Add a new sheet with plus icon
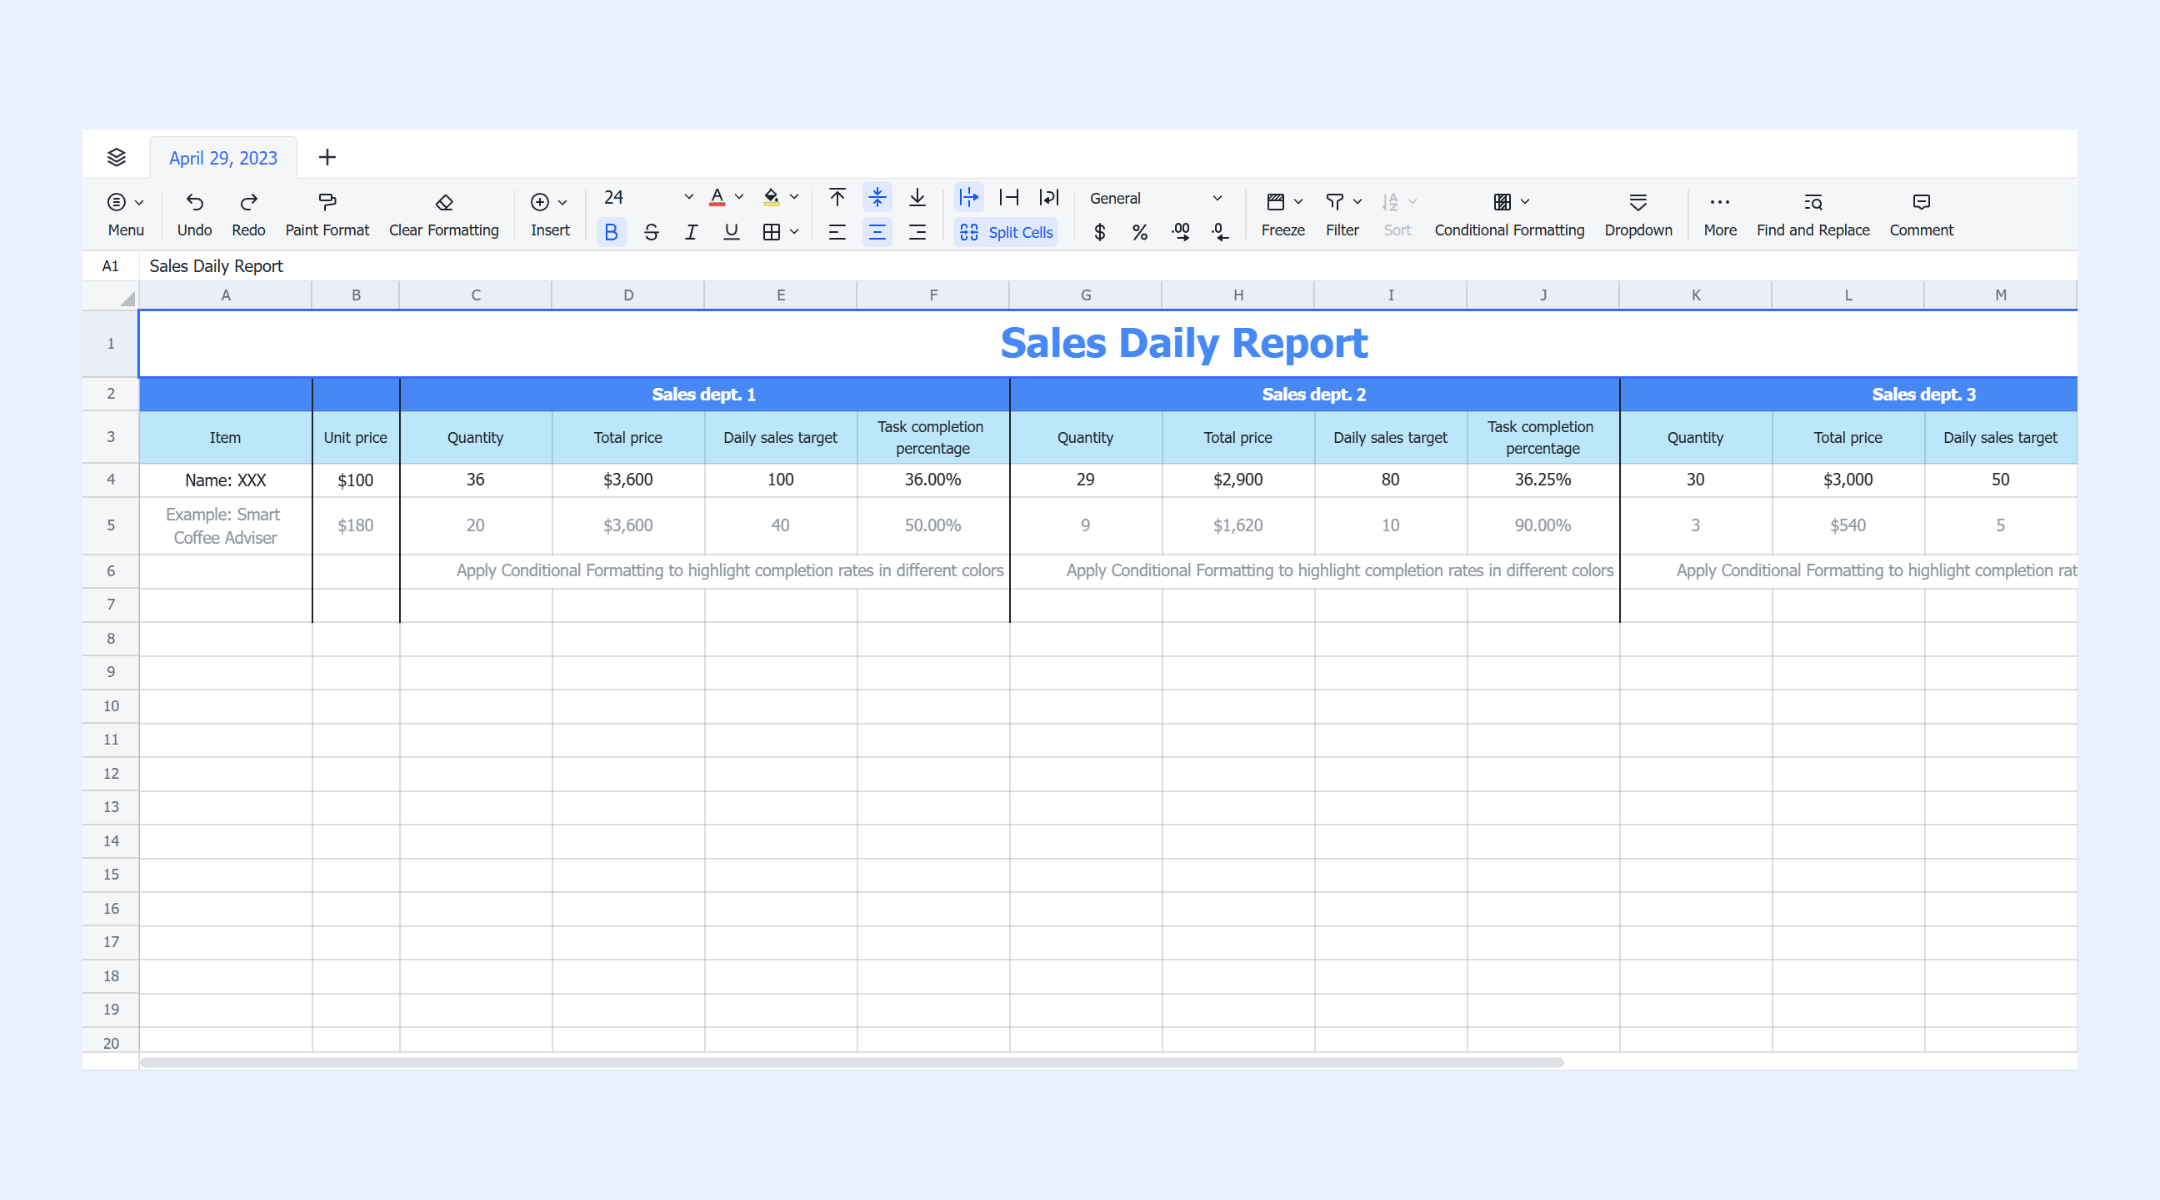The height and width of the screenshot is (1200, 2160). [327, 157]
